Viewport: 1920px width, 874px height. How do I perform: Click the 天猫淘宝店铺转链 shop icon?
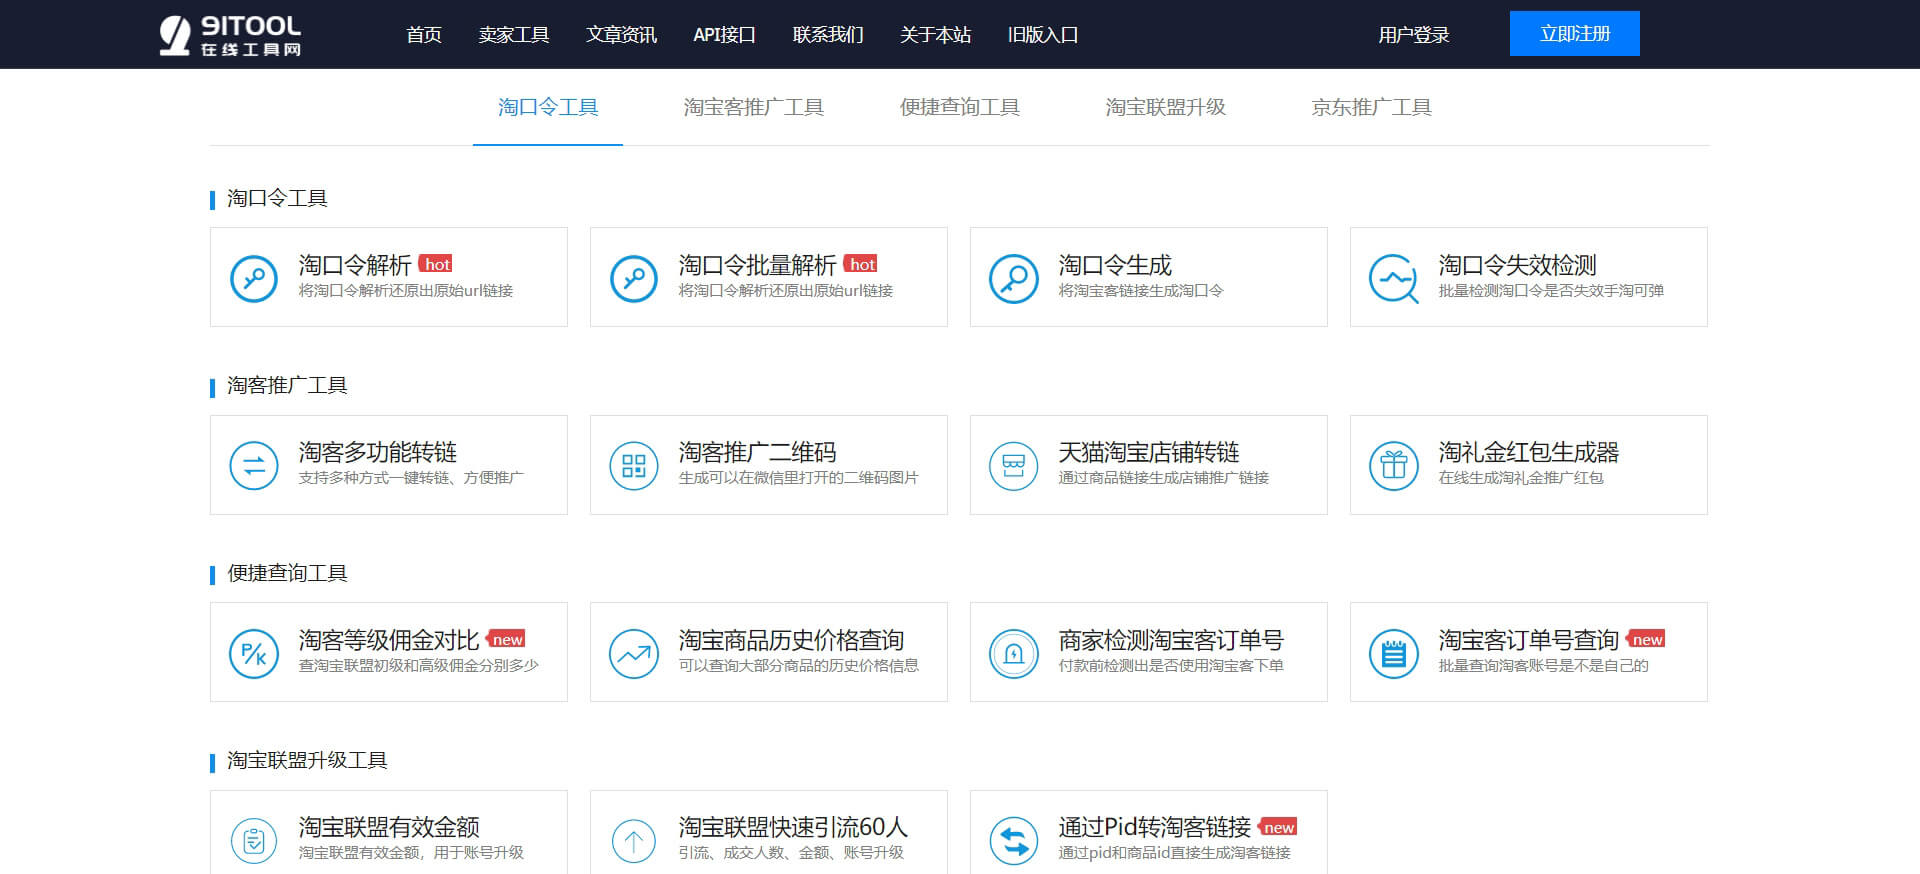[x=1013, y=466]
